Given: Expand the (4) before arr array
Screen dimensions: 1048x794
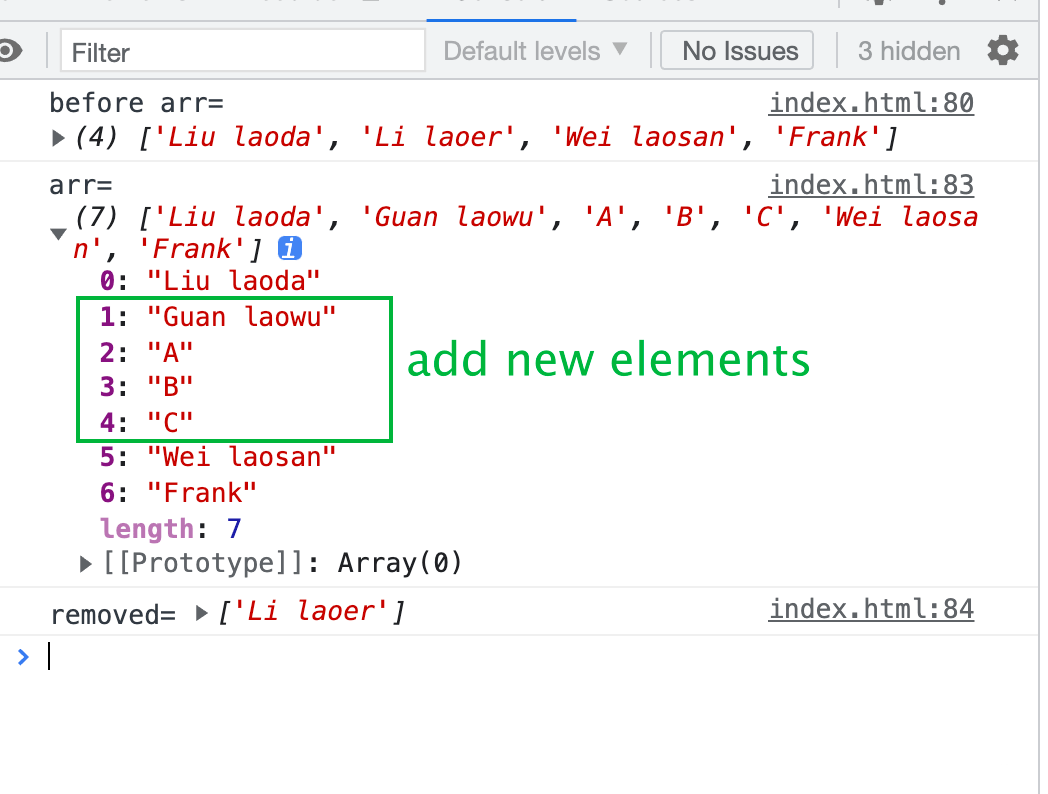Looking at the screenshot, I should pos(59,138).
